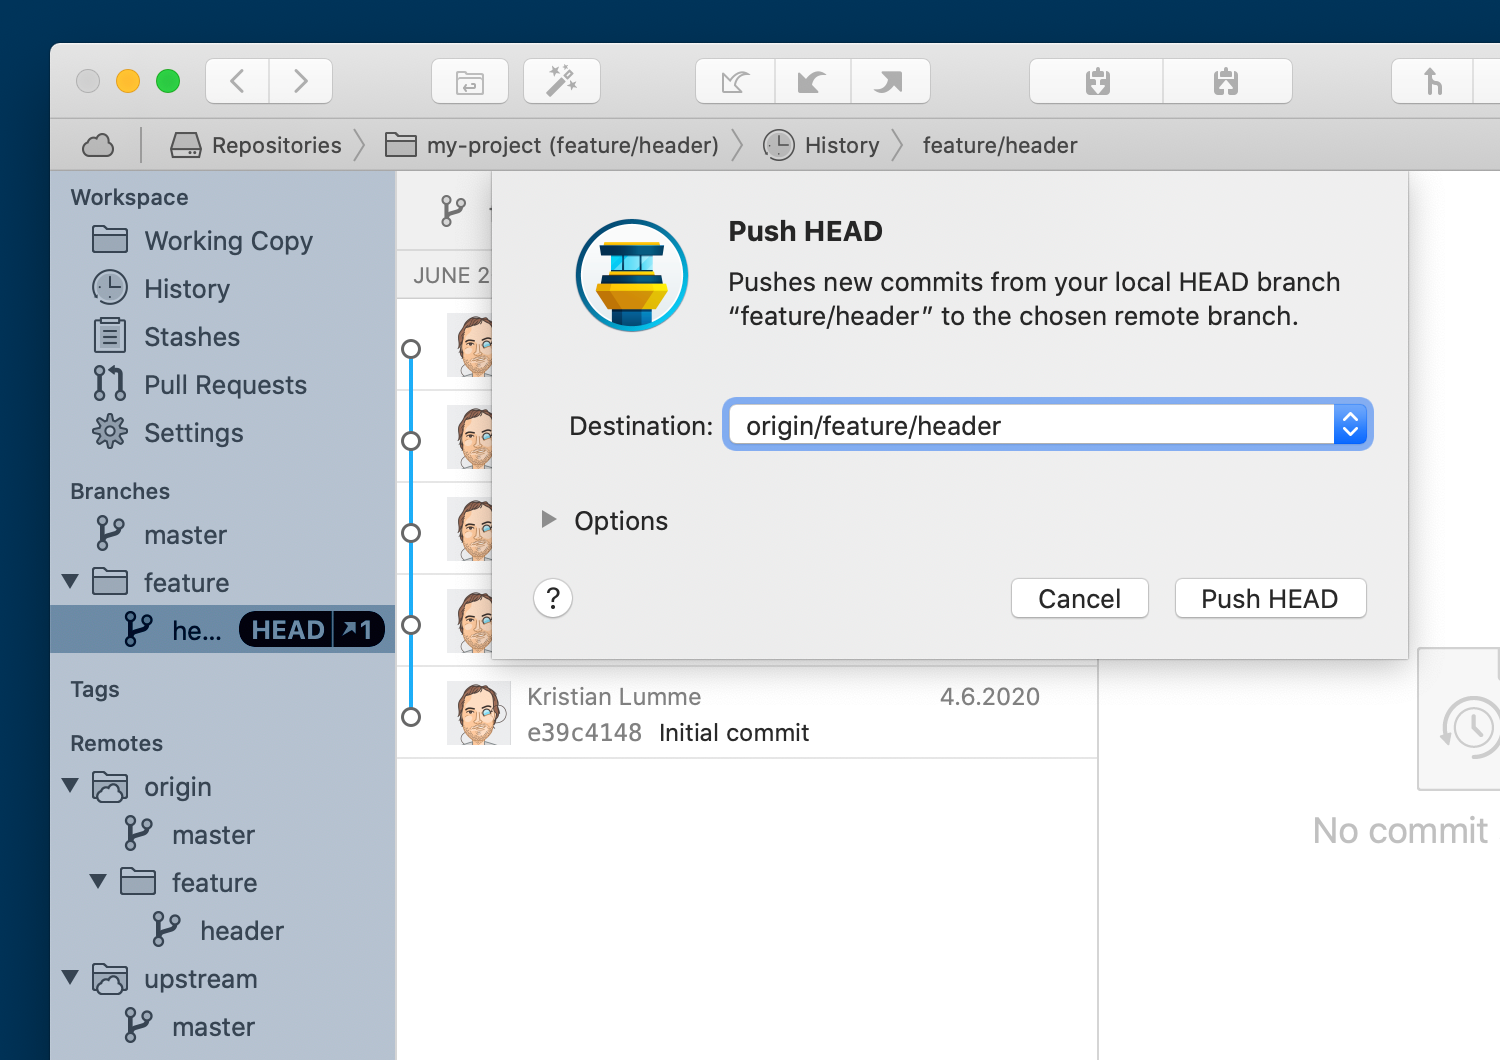The height and width of the screenshot is (1060, 1500).
Task: Expand the Options disclosure triangle
Action: tap(548, 519)
